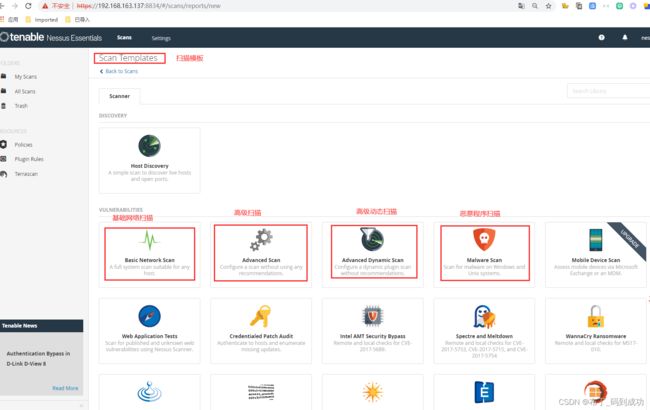This screenshot has height=410, width=650.
Task: Pick the Advanced Dynamic Scan radar icon
Action: click(x=372, y=239)
